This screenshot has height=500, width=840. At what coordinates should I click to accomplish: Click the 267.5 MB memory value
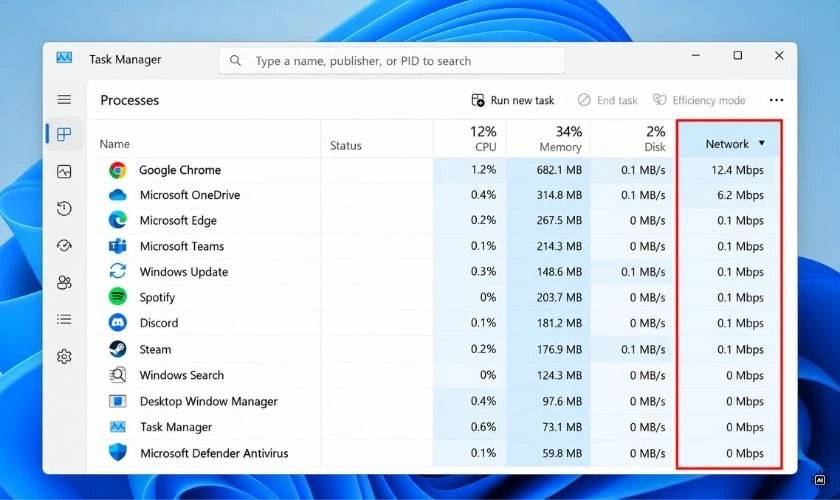tap(559, 220)
